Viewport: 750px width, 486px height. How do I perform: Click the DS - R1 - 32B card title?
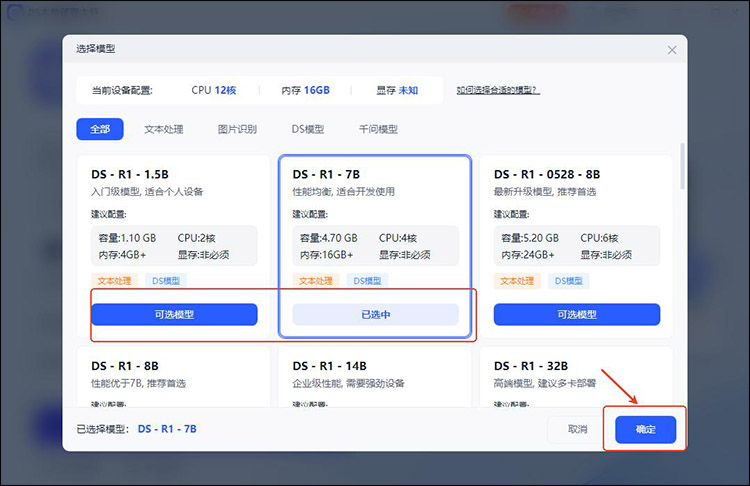pyautogui.click(x=531, y=366)
